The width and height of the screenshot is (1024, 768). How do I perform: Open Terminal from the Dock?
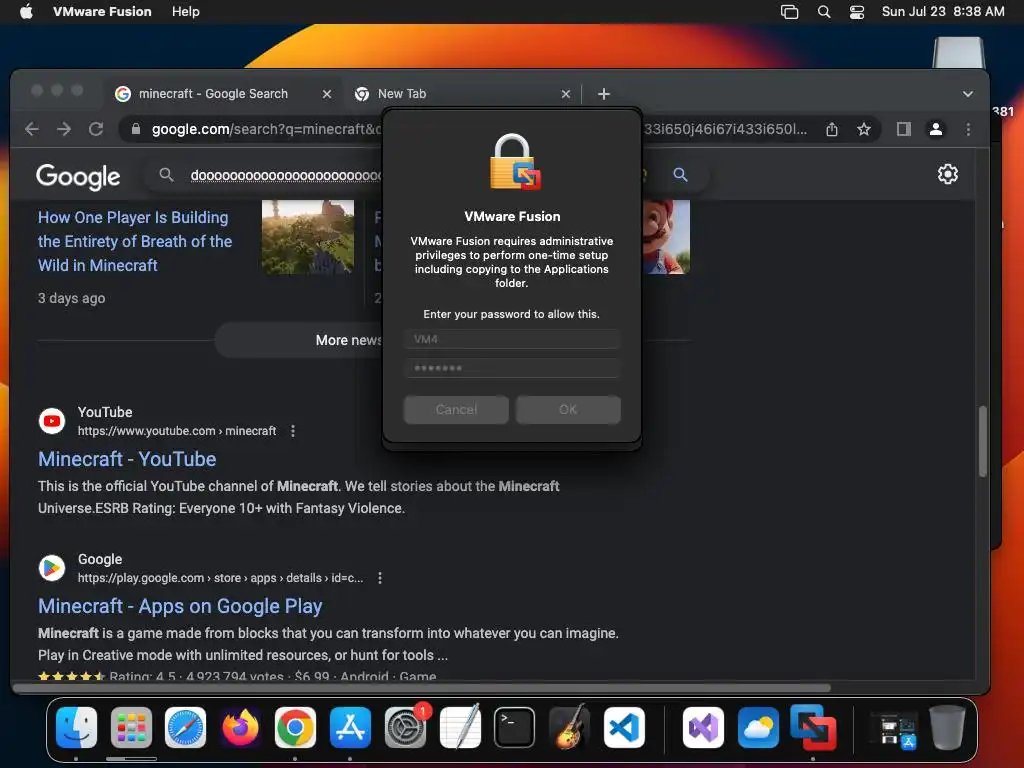[x=515, y=727]
